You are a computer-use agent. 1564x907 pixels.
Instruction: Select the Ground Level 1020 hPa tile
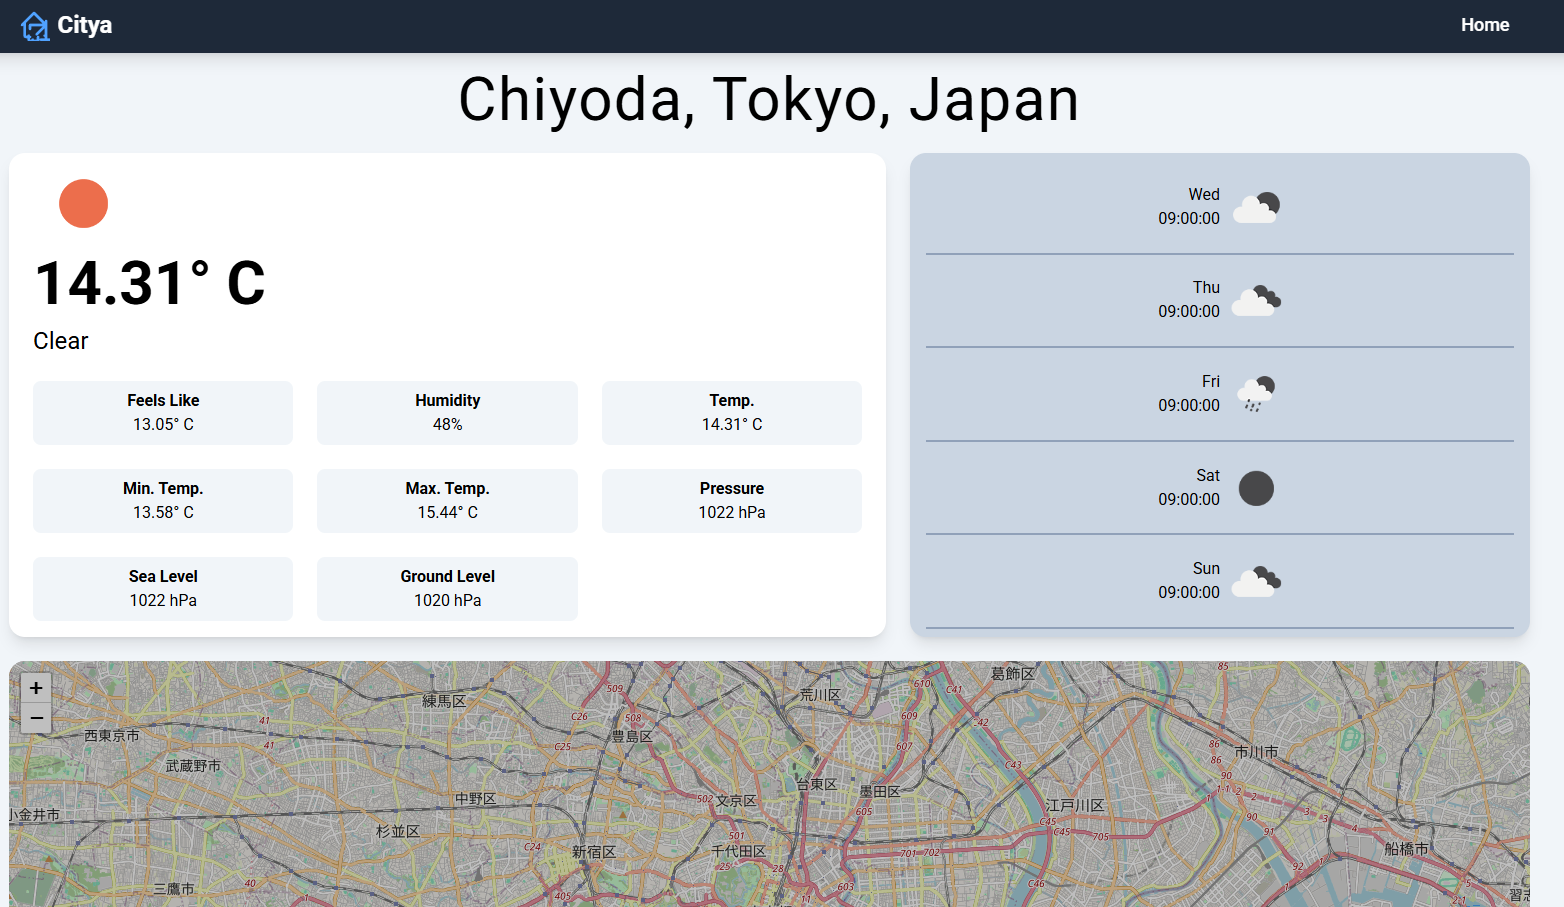pos(447,588)
